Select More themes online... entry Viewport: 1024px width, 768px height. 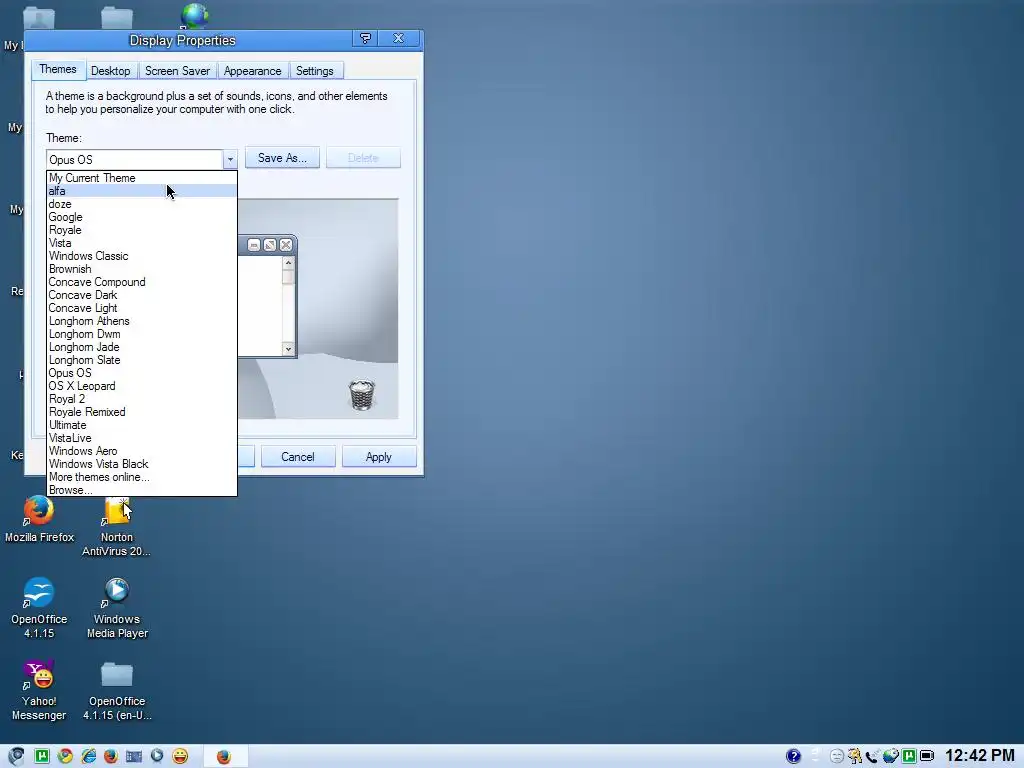point(142,477)
